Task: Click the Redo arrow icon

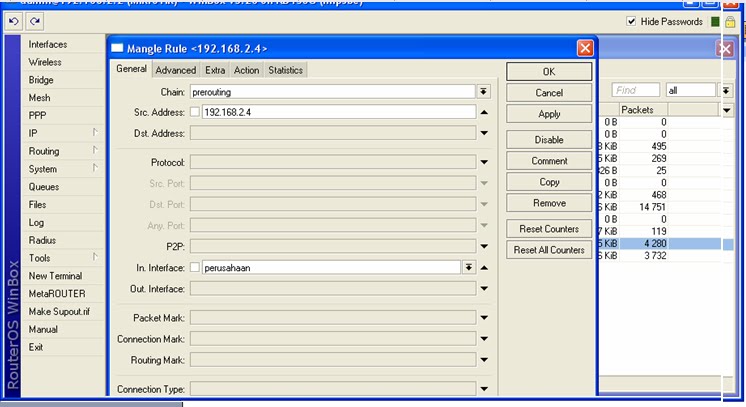Action: pos(35,21)
